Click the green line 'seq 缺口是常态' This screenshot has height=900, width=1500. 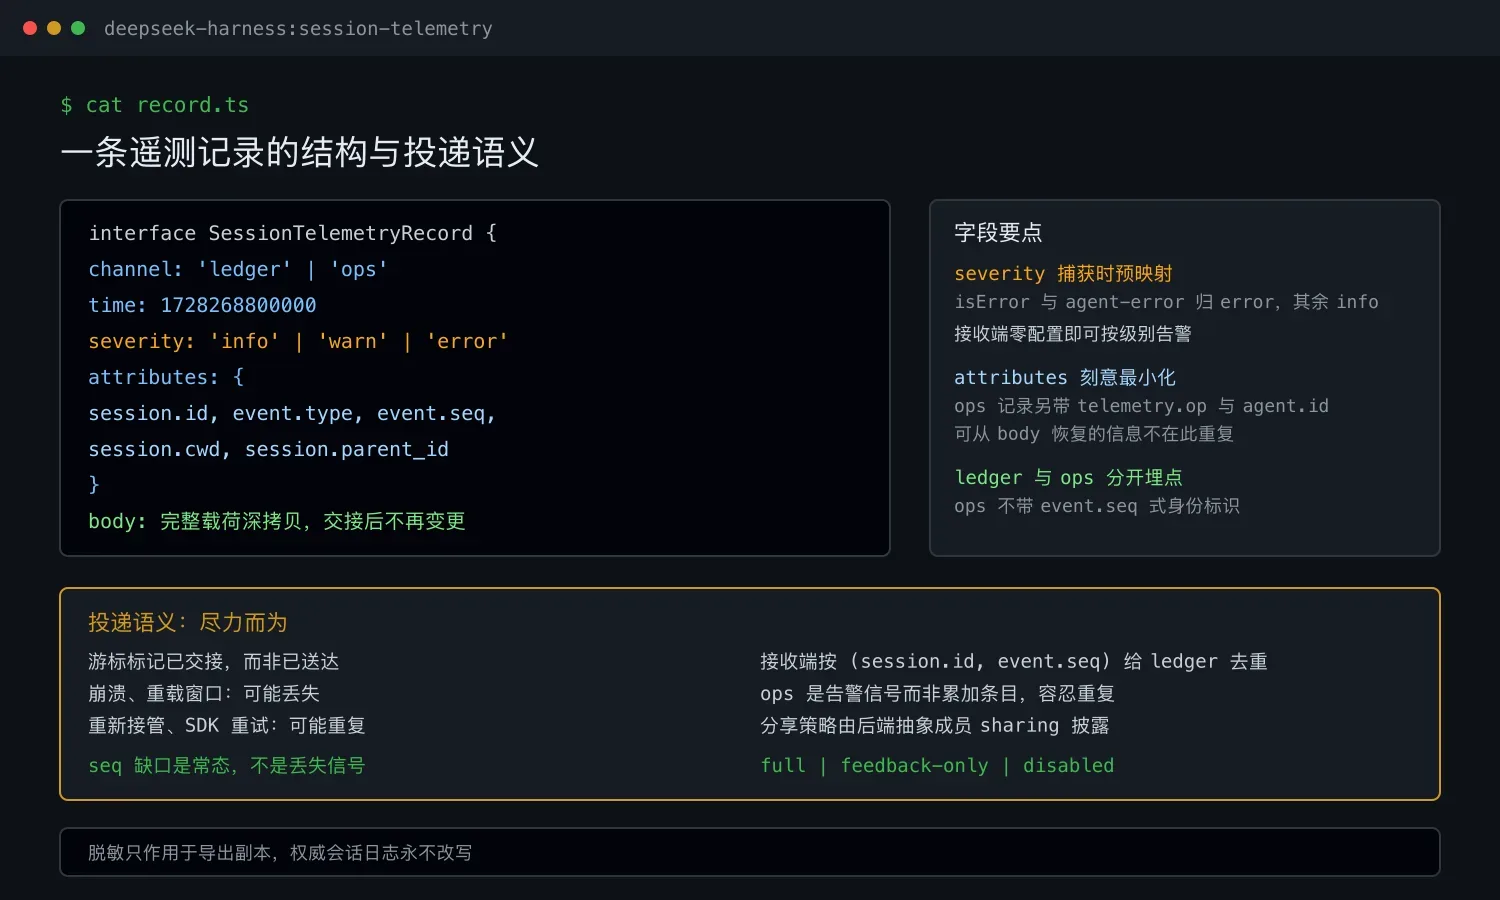coord(227,765)
